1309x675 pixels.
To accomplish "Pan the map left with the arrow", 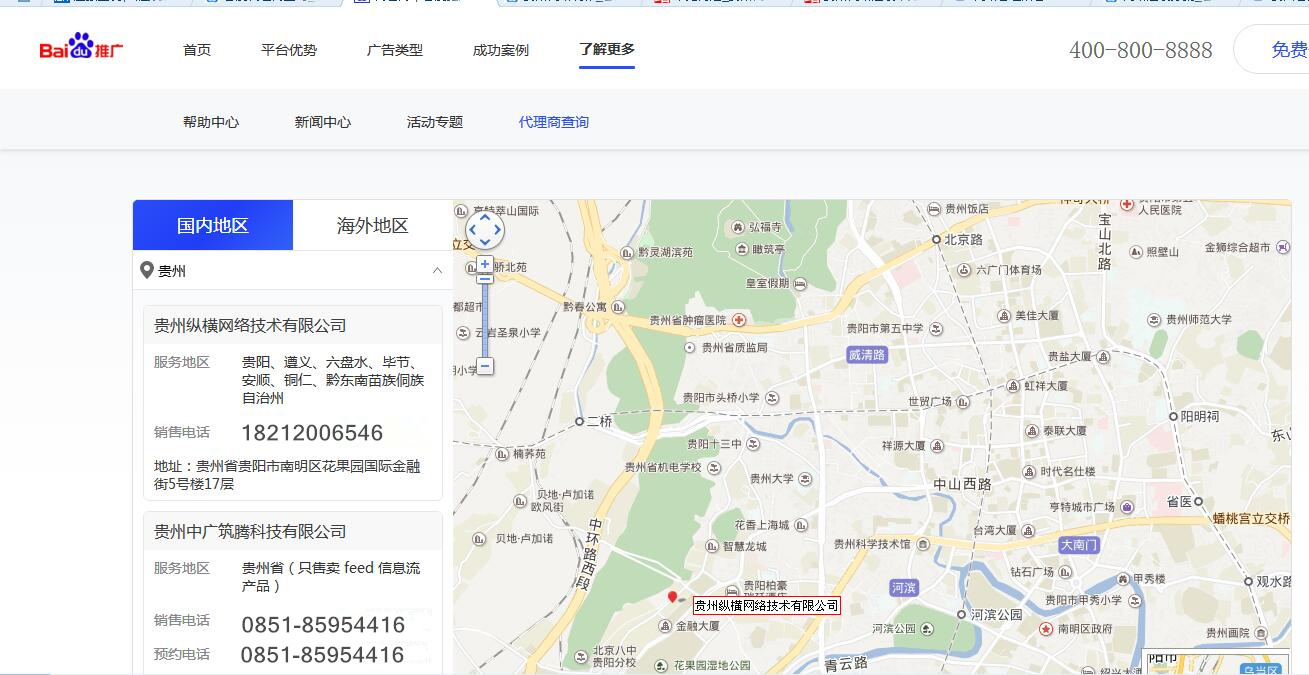I will pyautogui.click(x=472, y=231).
